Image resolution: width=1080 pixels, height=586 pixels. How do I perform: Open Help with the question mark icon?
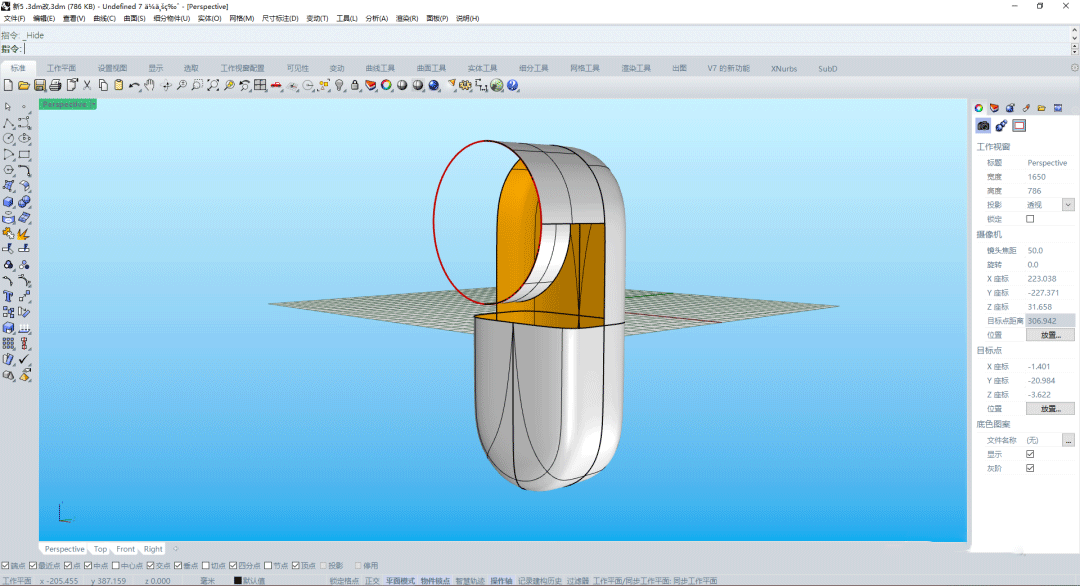click(512, 86)
